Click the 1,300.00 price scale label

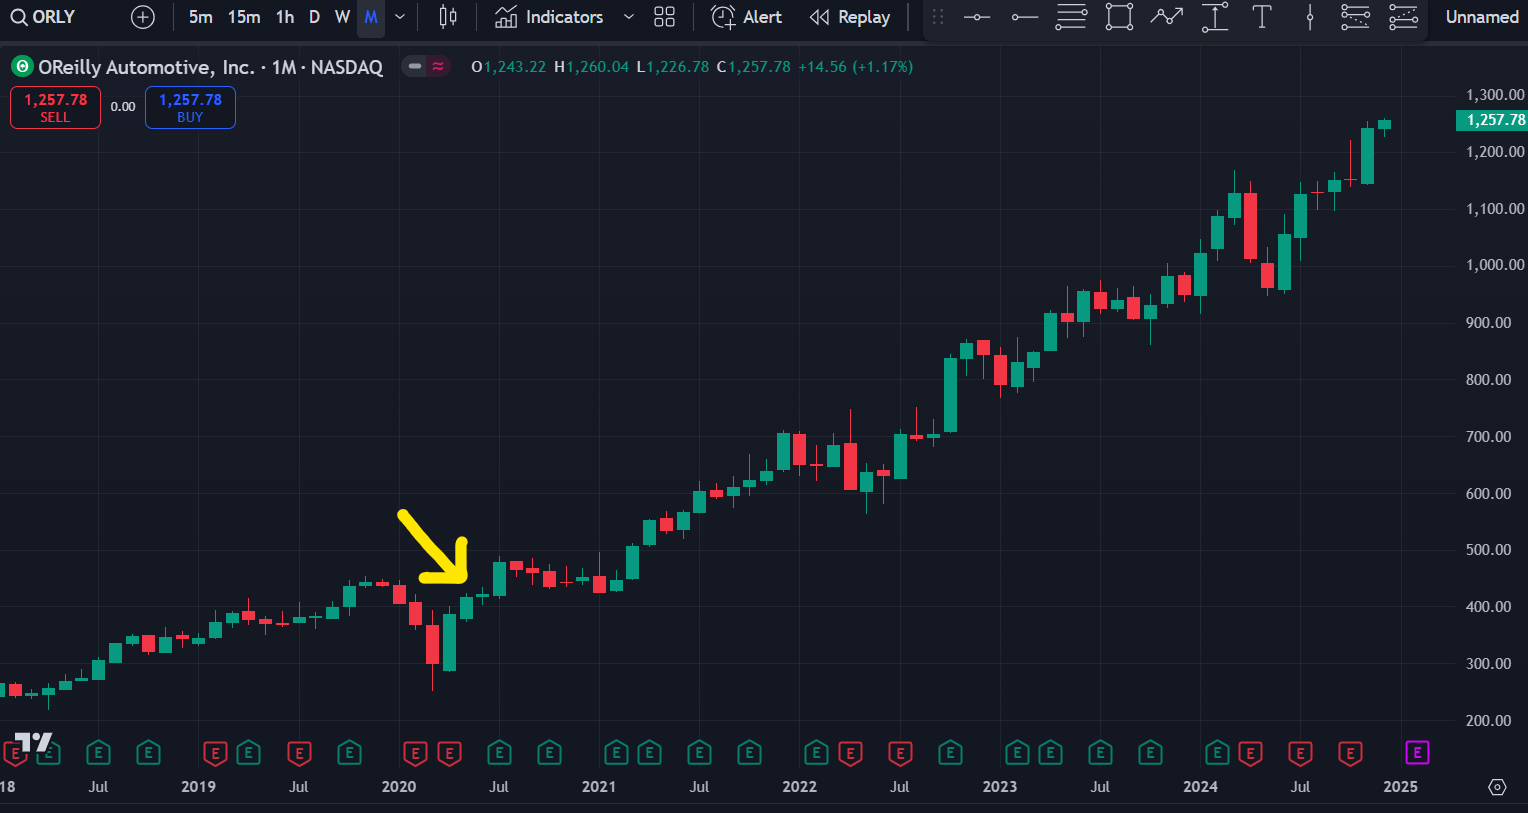click(x=1495, y=95)
